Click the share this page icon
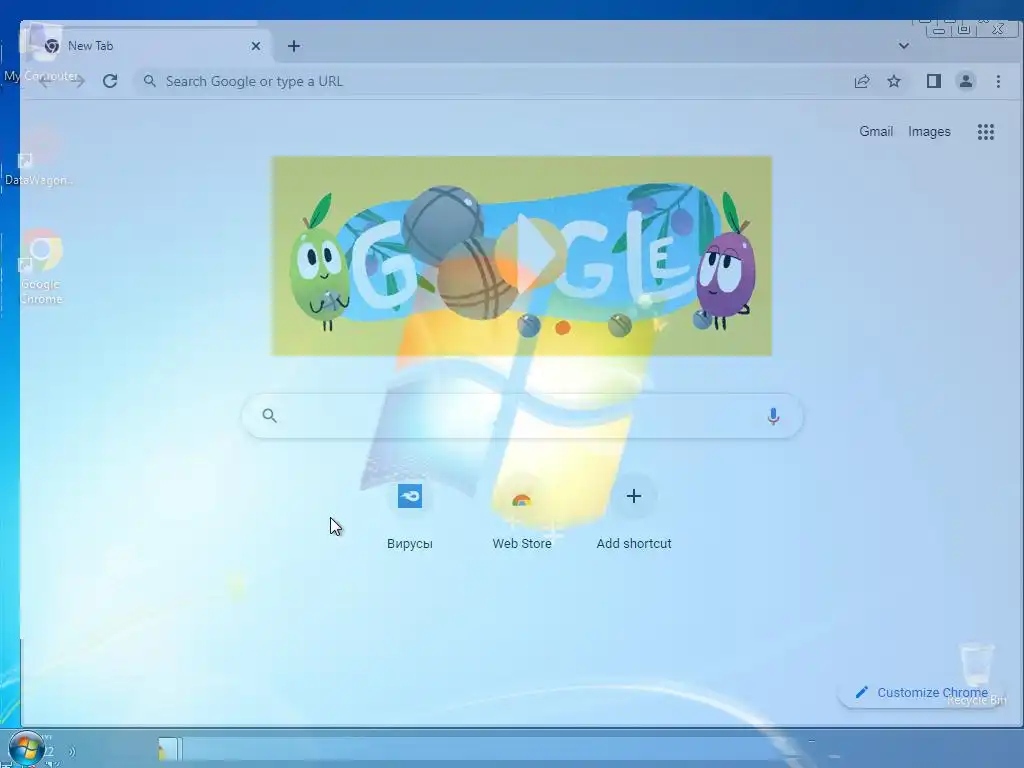This screenshot has width=1024, height=768. point(862,81)
